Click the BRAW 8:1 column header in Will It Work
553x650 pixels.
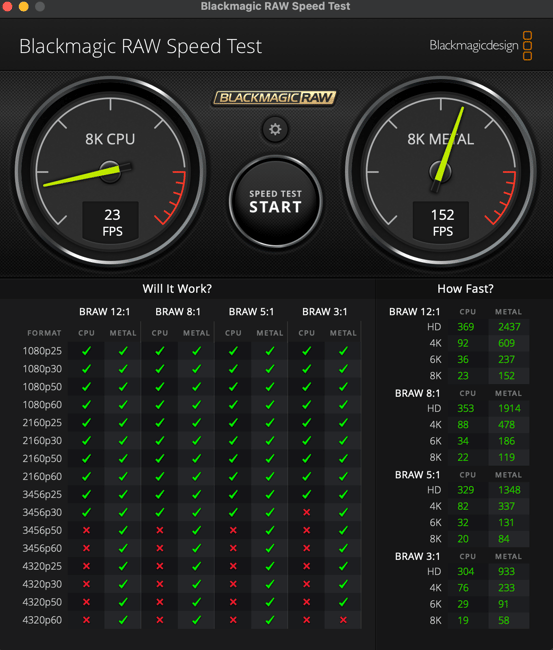[178, 312]
